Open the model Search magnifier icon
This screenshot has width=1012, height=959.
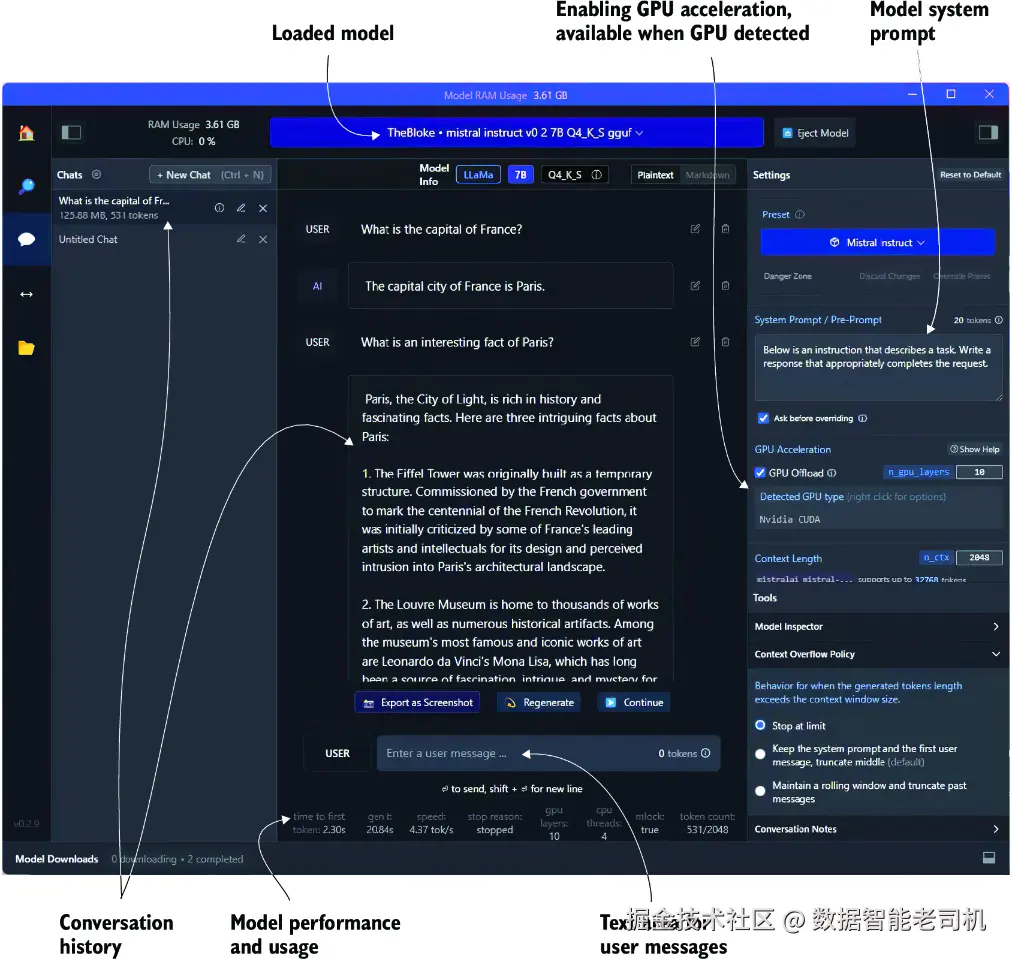click(x=26, y=187)
